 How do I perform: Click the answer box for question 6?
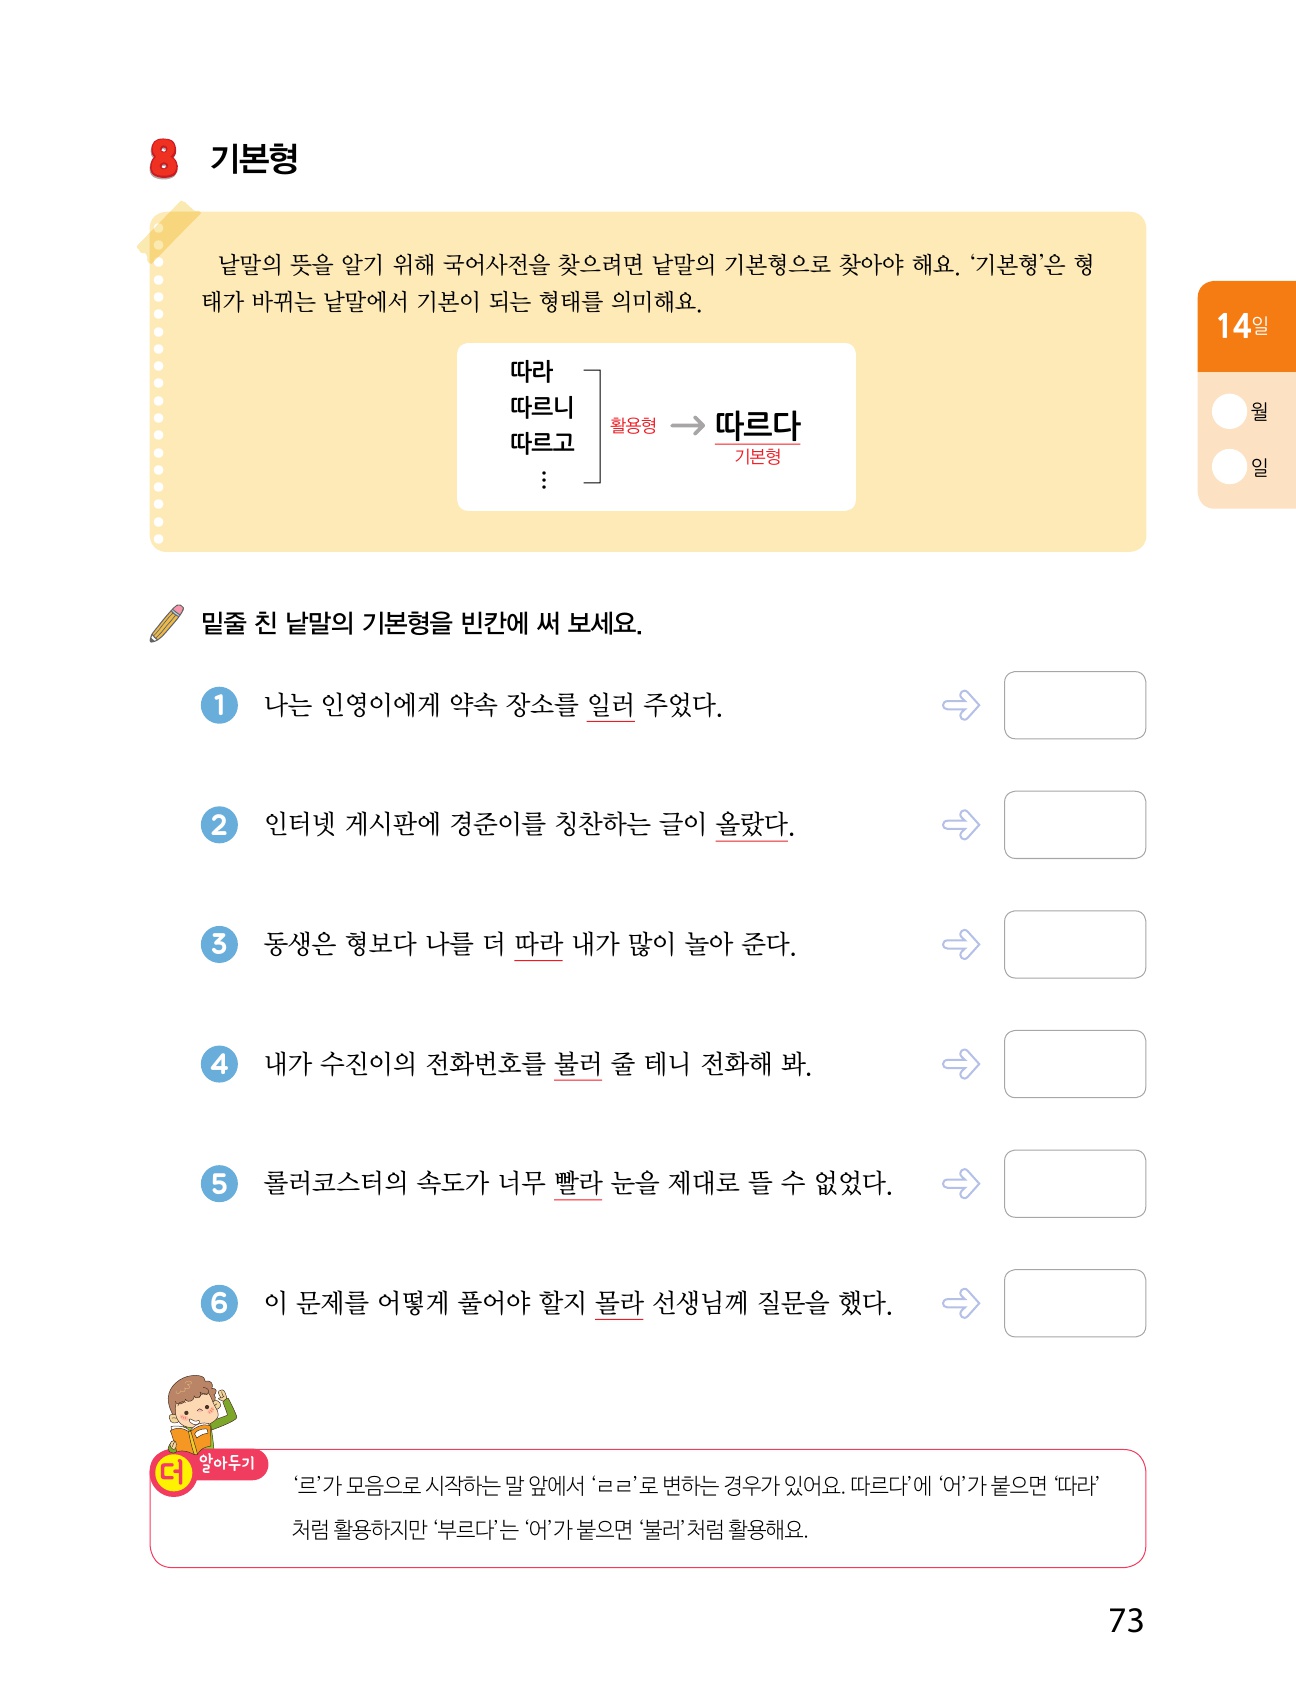click(1074, 1303)
